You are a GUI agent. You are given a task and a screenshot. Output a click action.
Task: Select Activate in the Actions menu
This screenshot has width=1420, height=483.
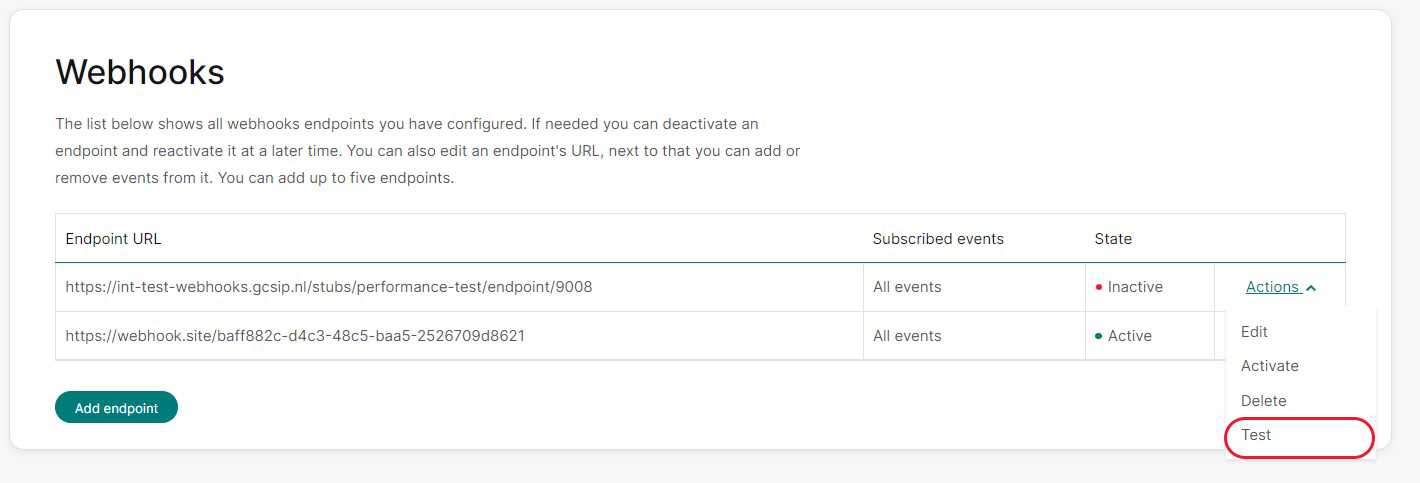(1270, 366)
